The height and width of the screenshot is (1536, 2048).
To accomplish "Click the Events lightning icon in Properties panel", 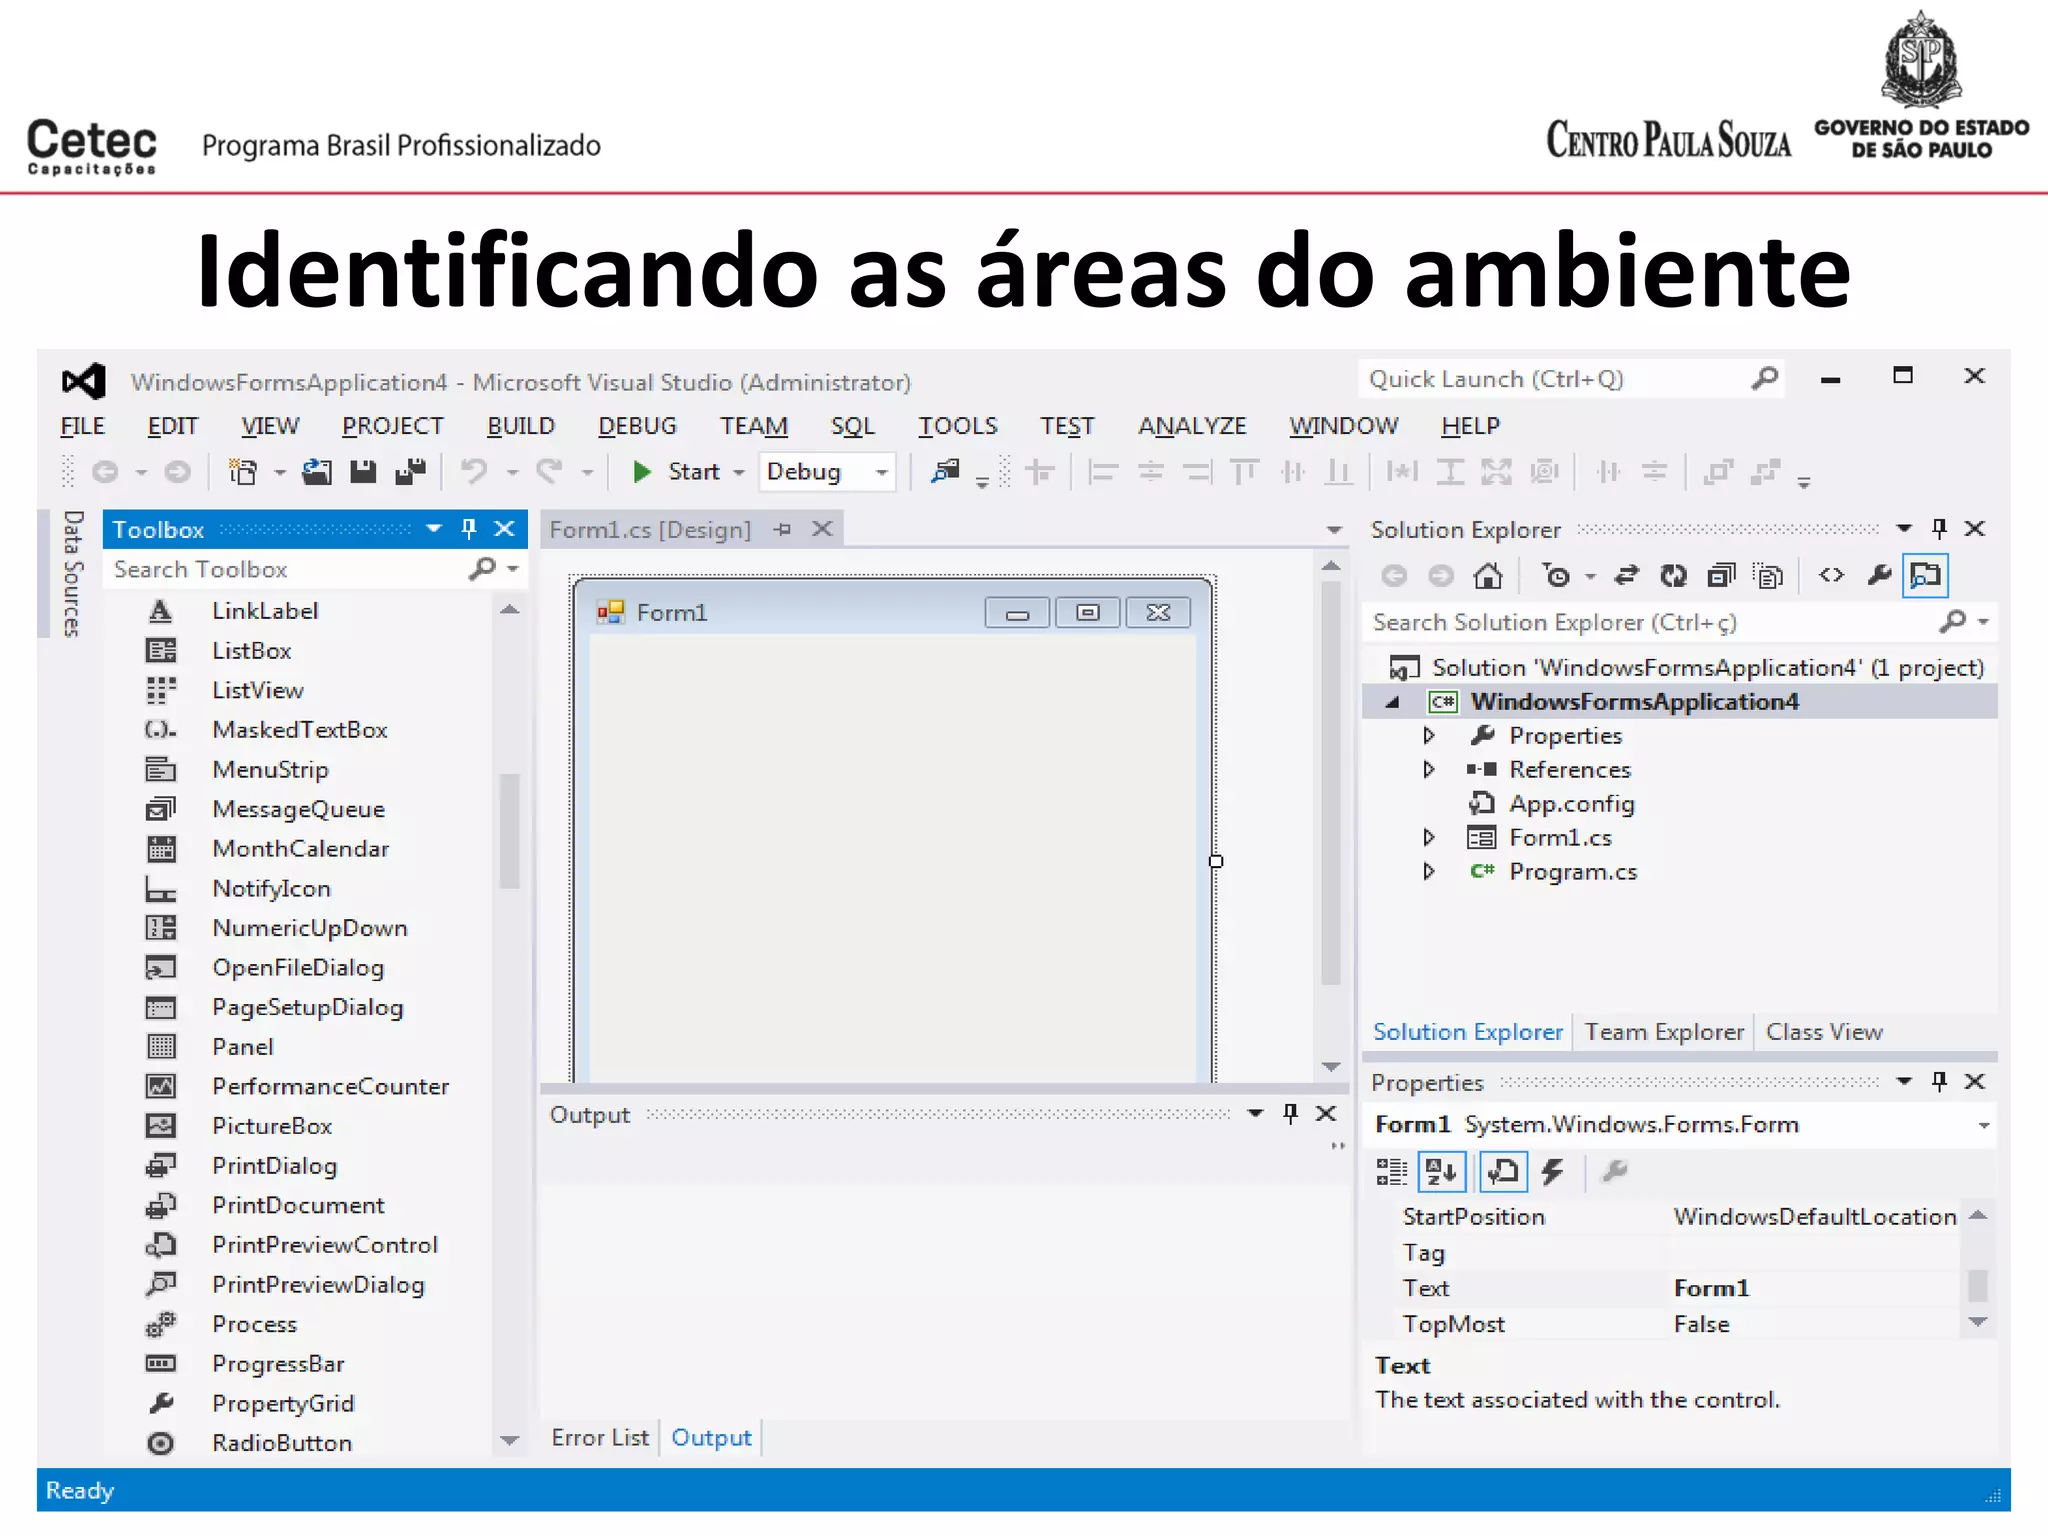I will 1552,1171.
